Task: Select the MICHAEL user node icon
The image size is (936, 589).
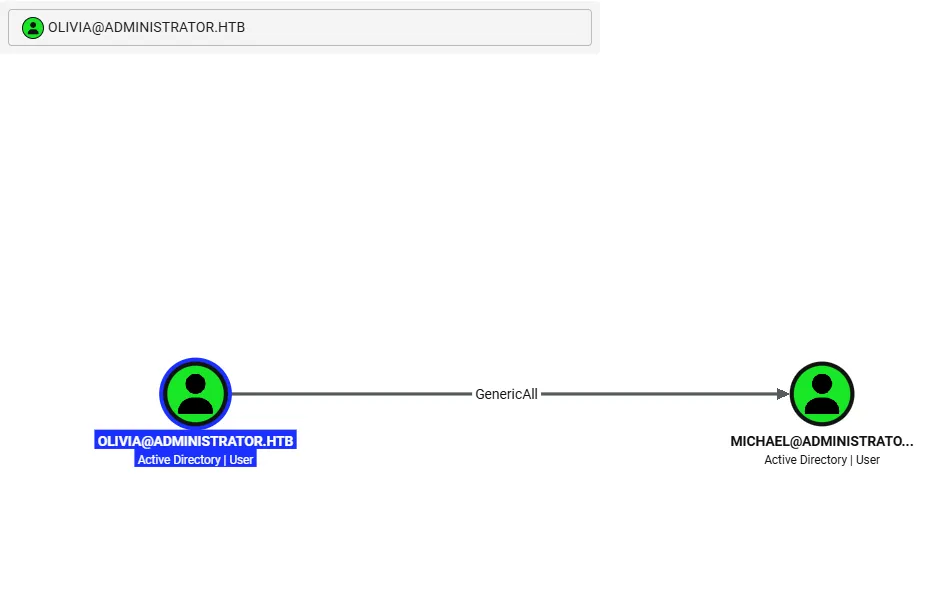Action: click(822, 394)
